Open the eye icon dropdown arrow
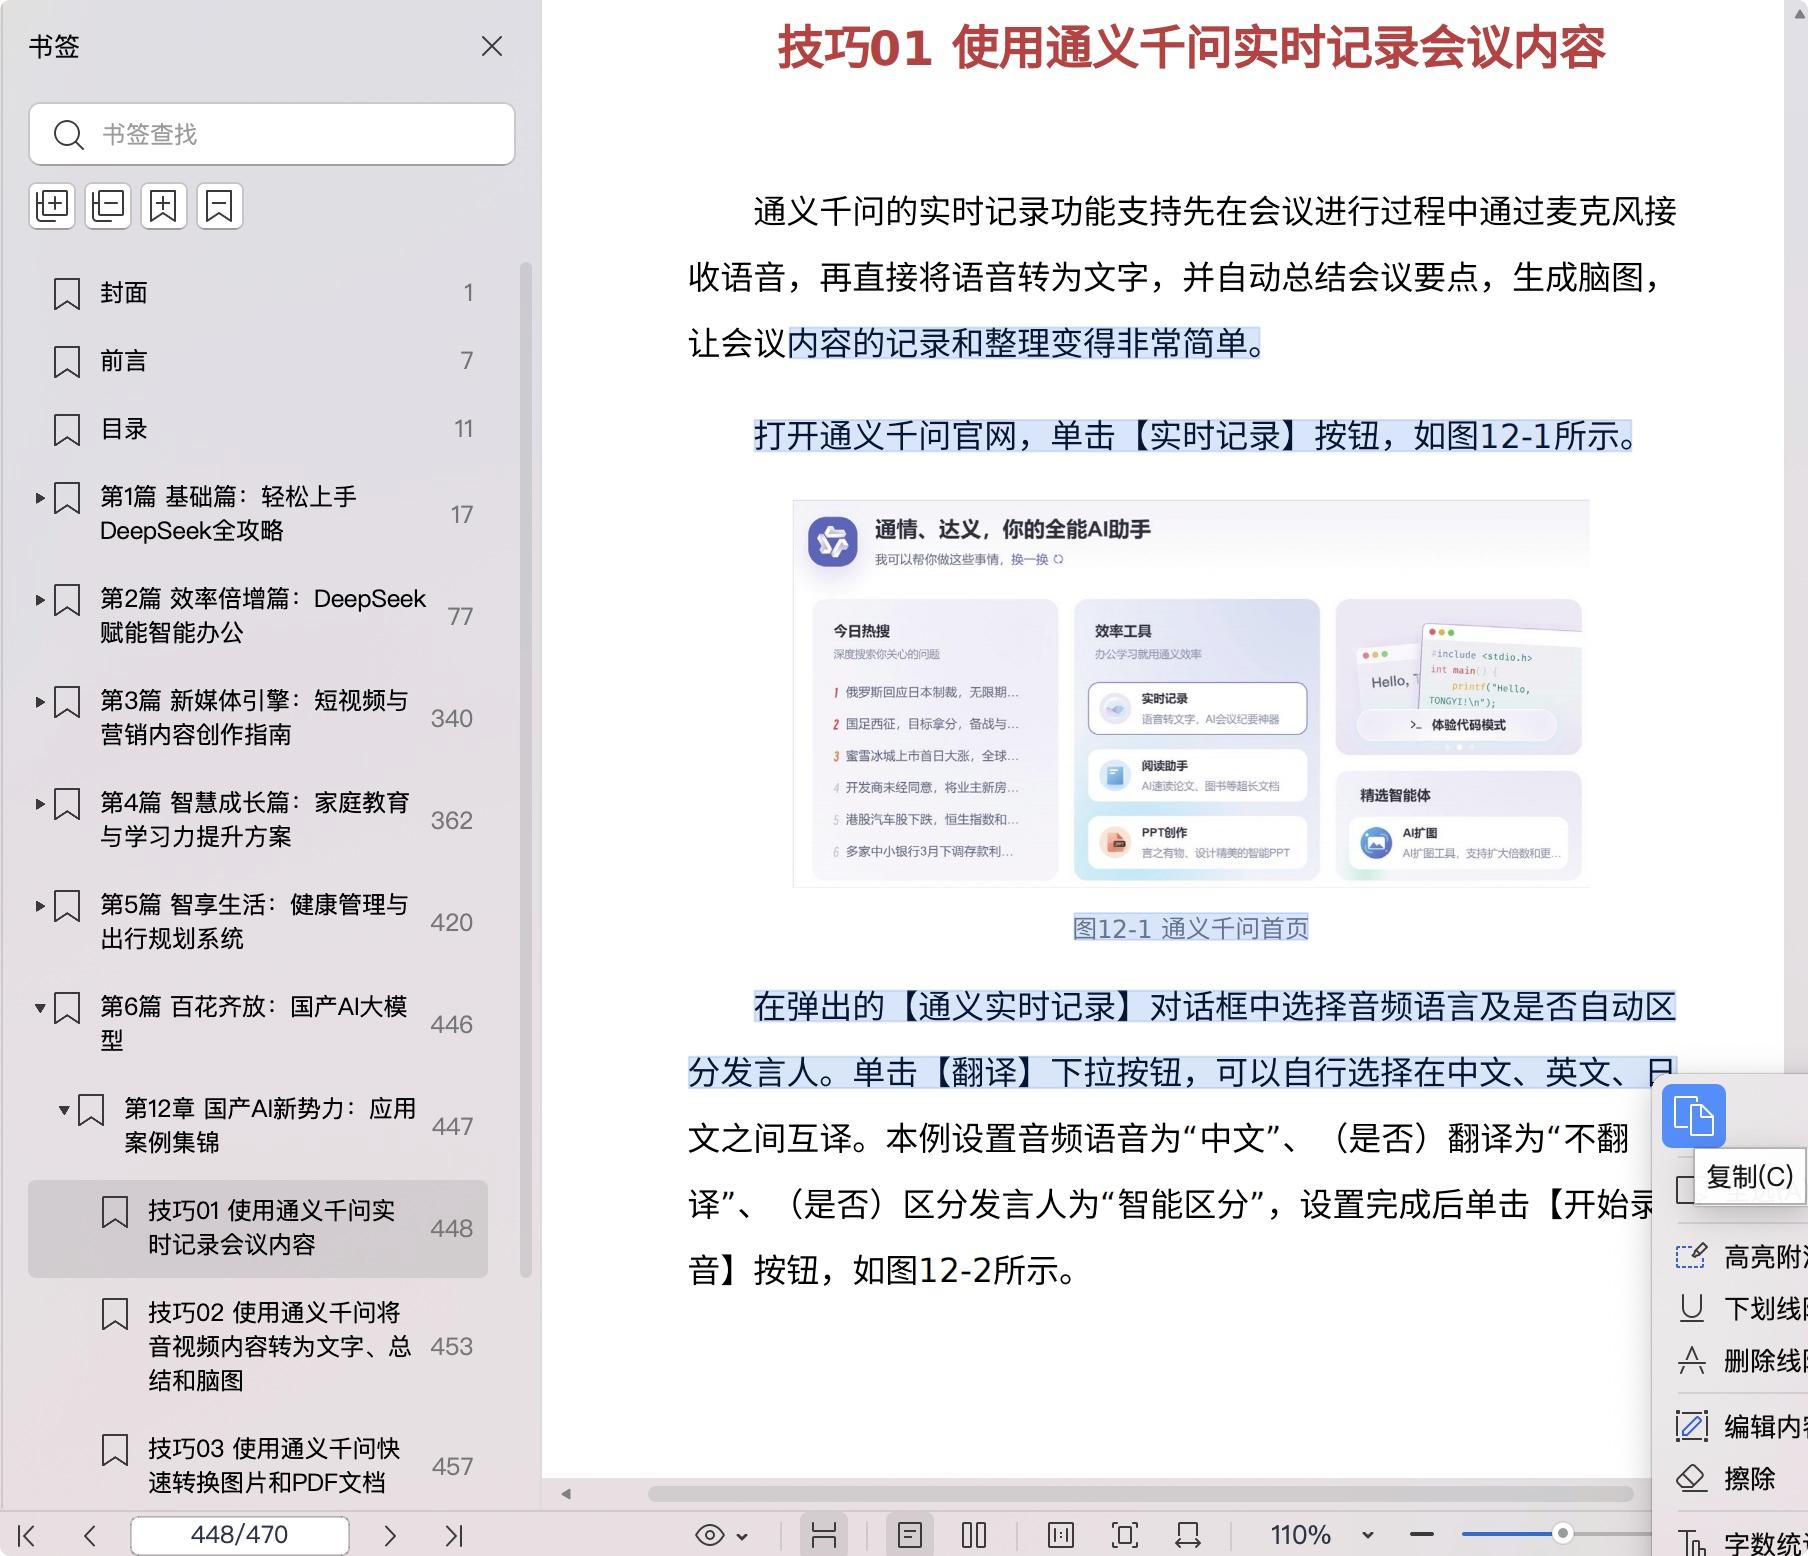The image size is (1808, 1556). 742,1536
